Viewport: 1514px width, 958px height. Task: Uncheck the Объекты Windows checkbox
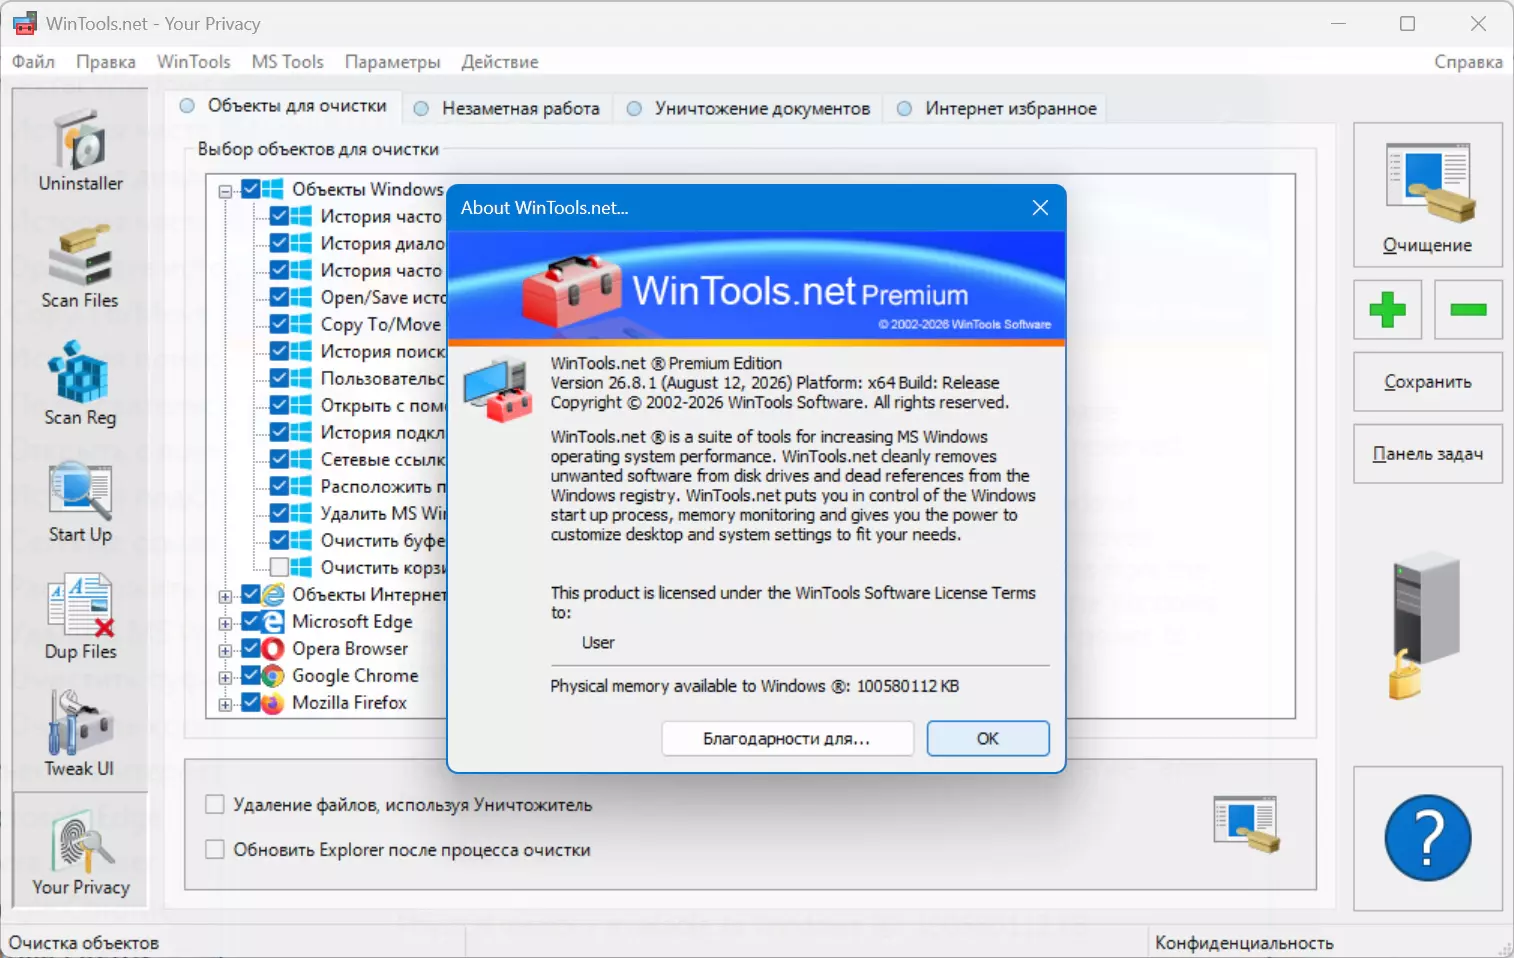250,189
